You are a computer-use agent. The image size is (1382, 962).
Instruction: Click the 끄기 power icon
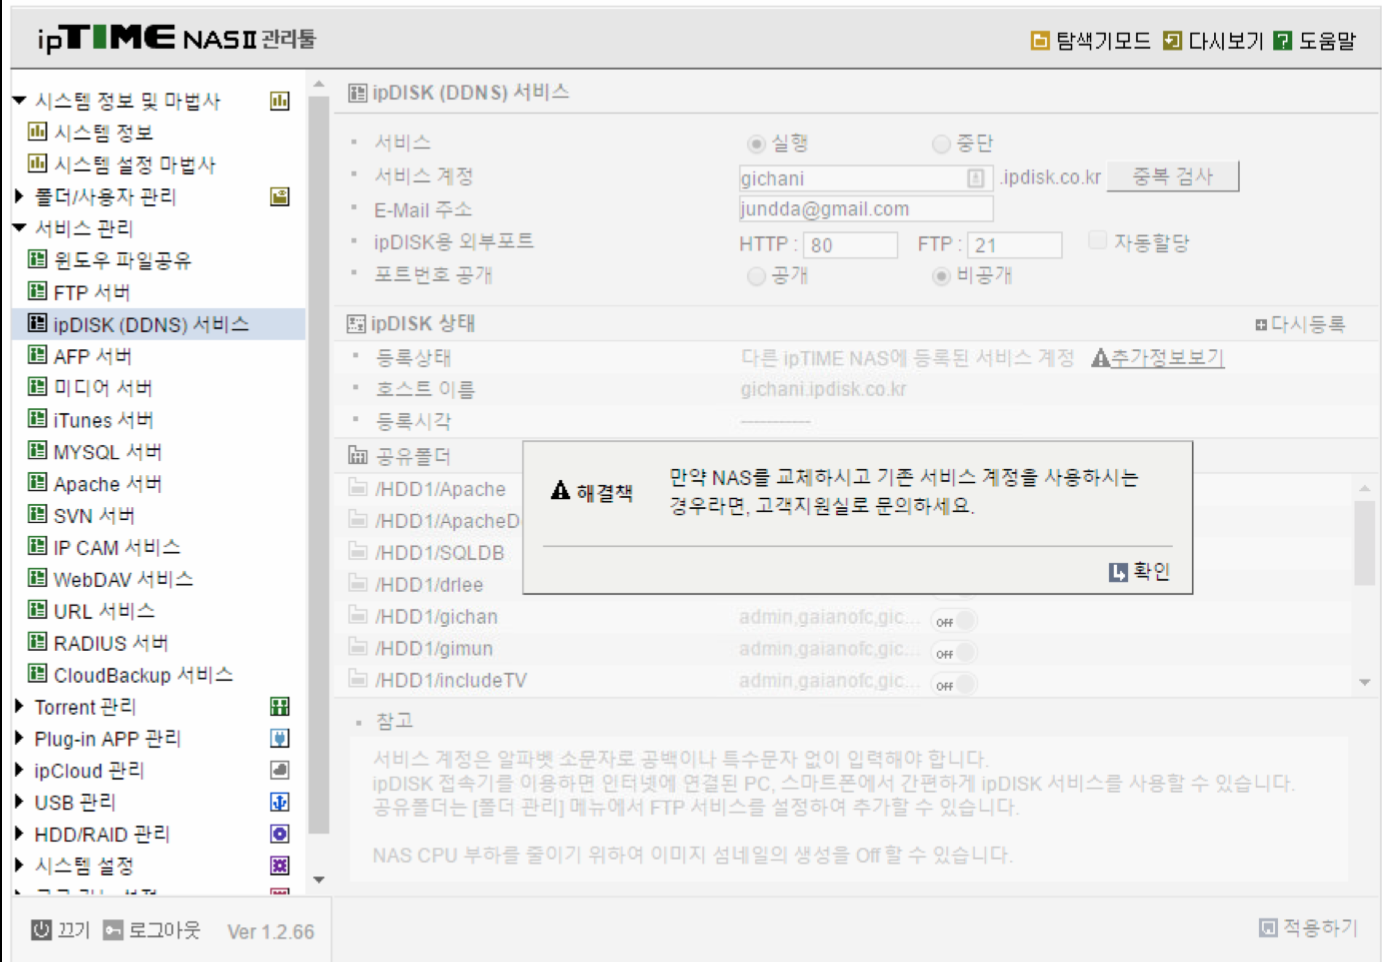(x=41, y=930)
